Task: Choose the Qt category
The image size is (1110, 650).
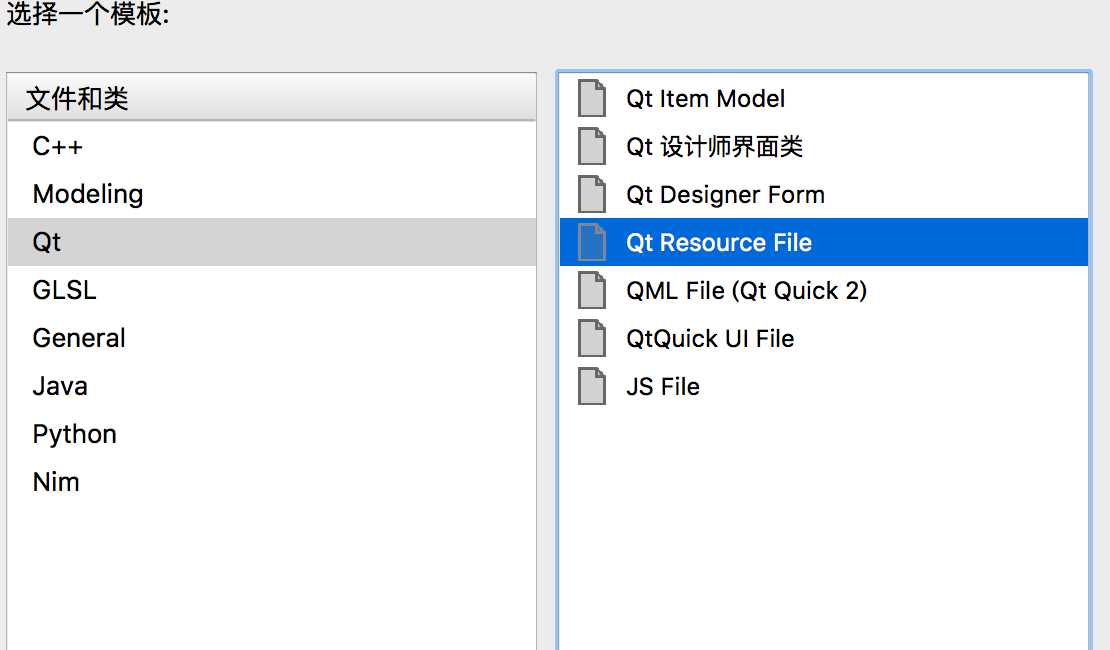Action: click(x=272, y=242)
